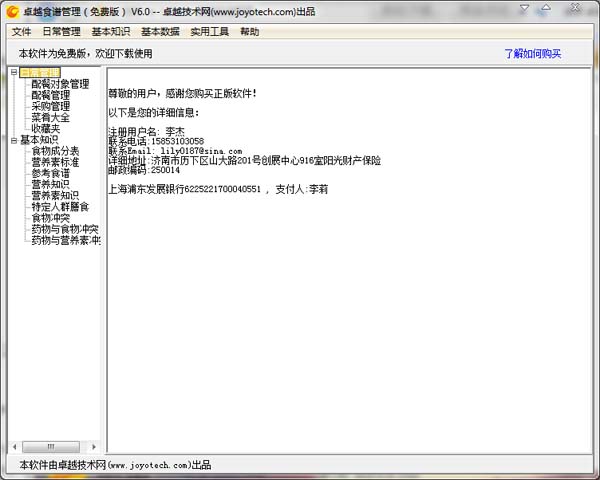Open 特定人群膳食 tree item
Screen dimensions: 600x480
coord(60,207)
